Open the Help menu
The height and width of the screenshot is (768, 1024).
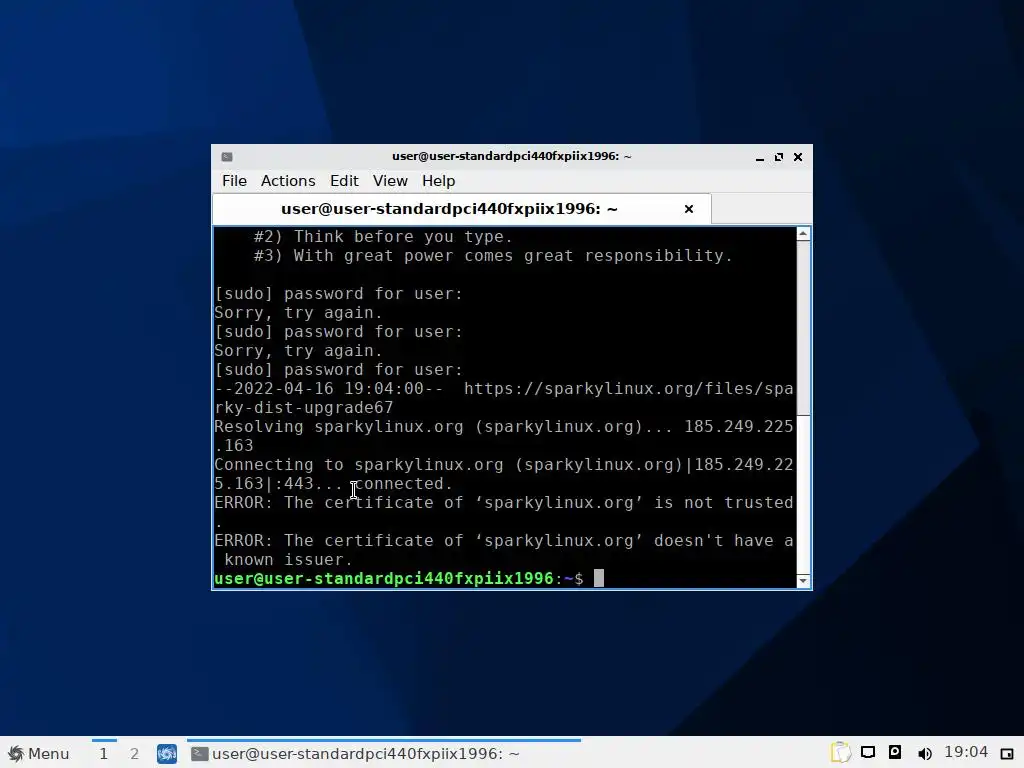tap(438, 181)
